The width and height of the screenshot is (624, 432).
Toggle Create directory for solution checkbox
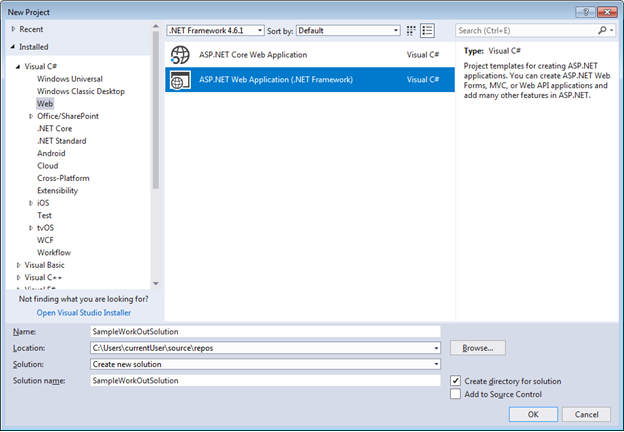coord(455,381)
